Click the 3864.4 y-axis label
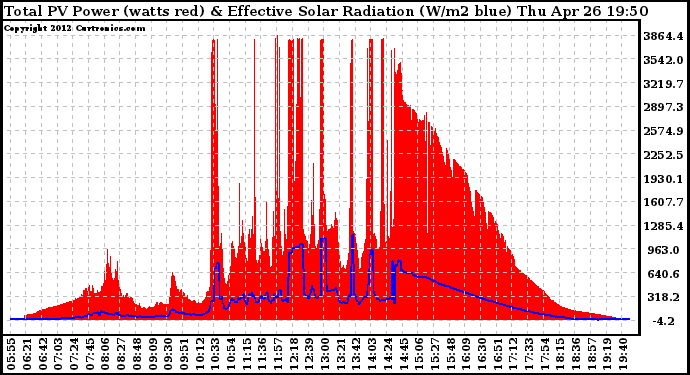The width and height of the screenshot is (690, 375). click(664, 36)
